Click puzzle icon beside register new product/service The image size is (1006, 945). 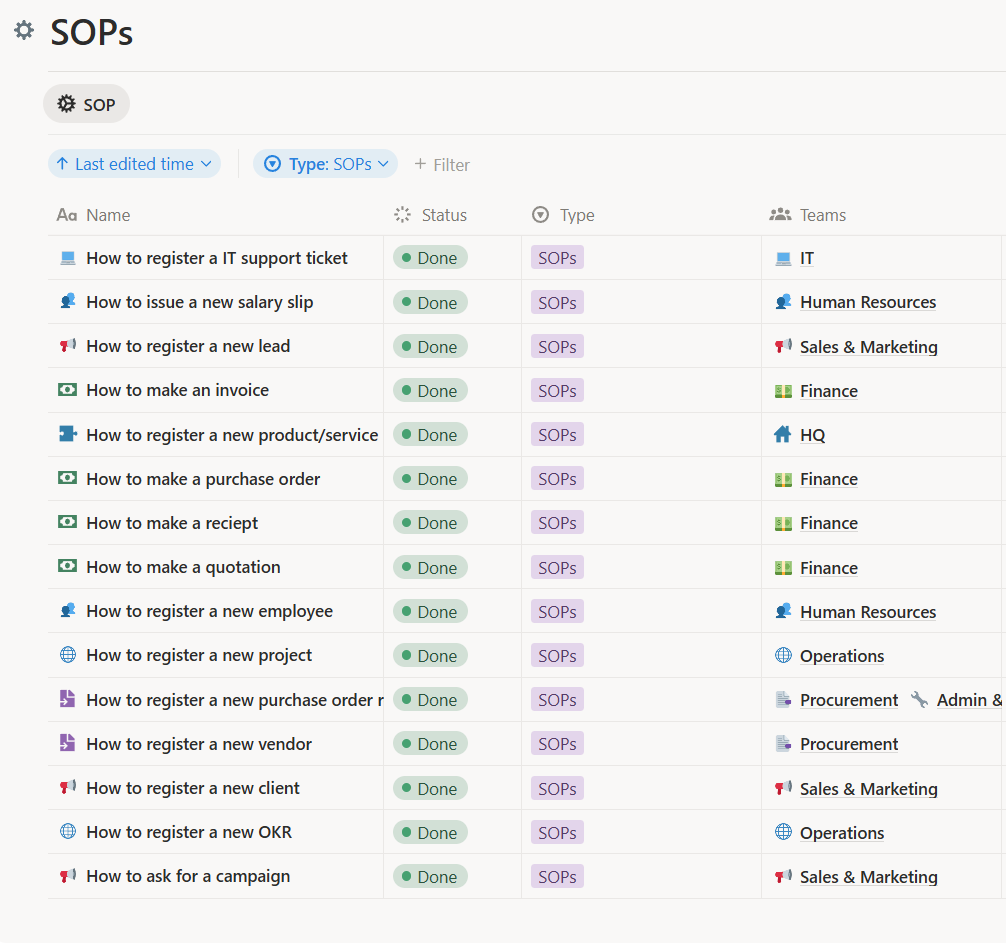click(67, 434)
